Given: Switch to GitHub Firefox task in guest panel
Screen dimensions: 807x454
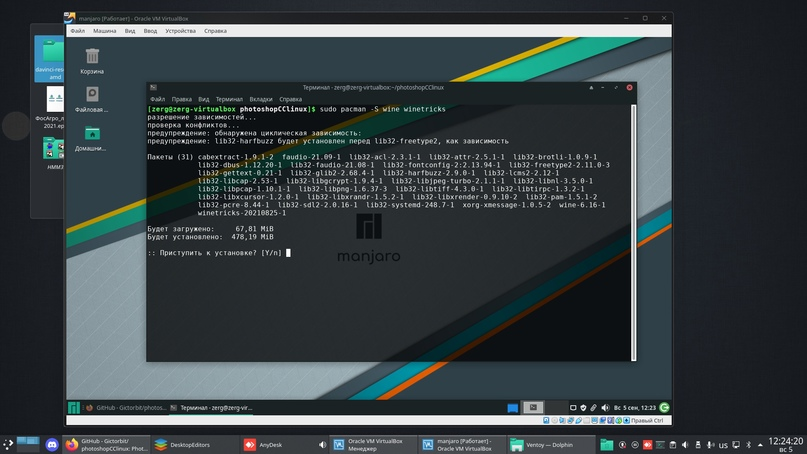Looking at the screenshot, I should click(x=126, y=408).
